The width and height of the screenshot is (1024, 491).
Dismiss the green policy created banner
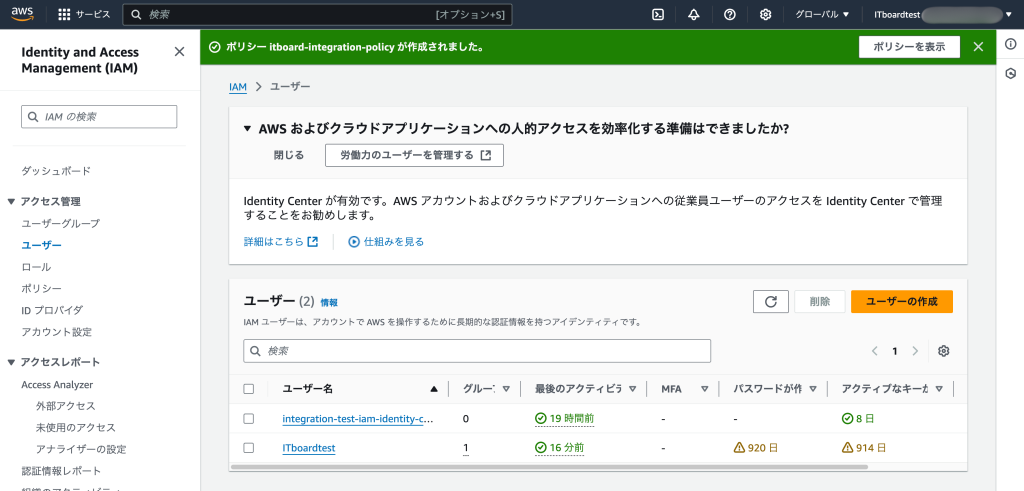click(978, 47)
